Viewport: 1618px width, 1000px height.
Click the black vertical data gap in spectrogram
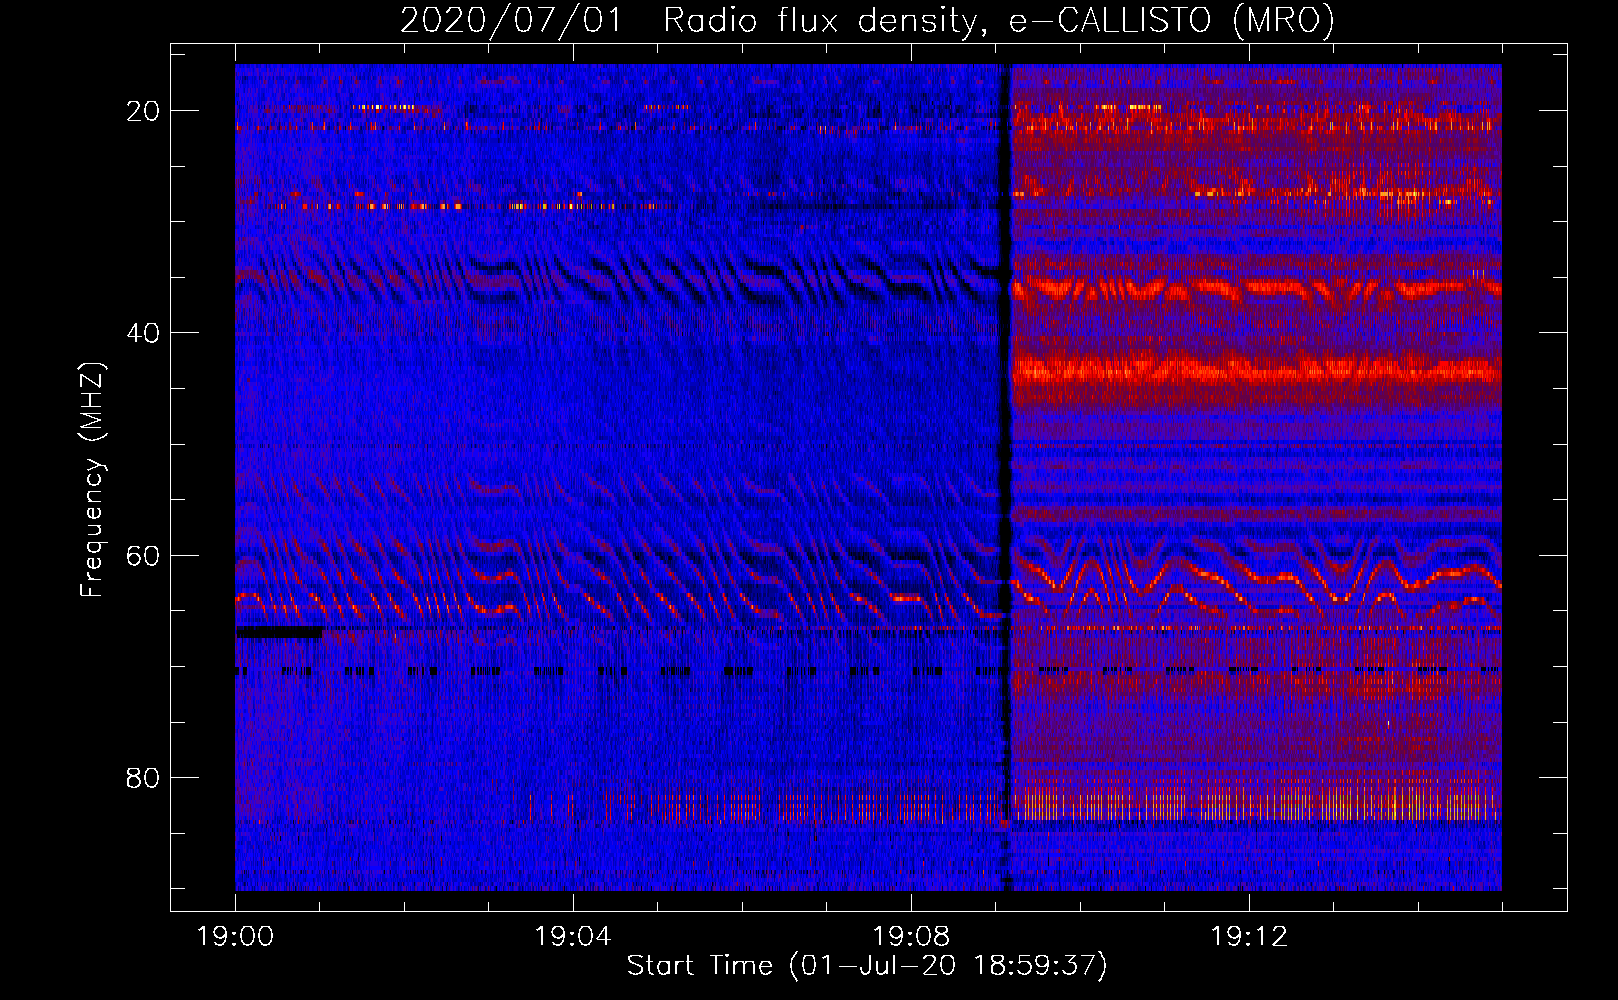1006,477
